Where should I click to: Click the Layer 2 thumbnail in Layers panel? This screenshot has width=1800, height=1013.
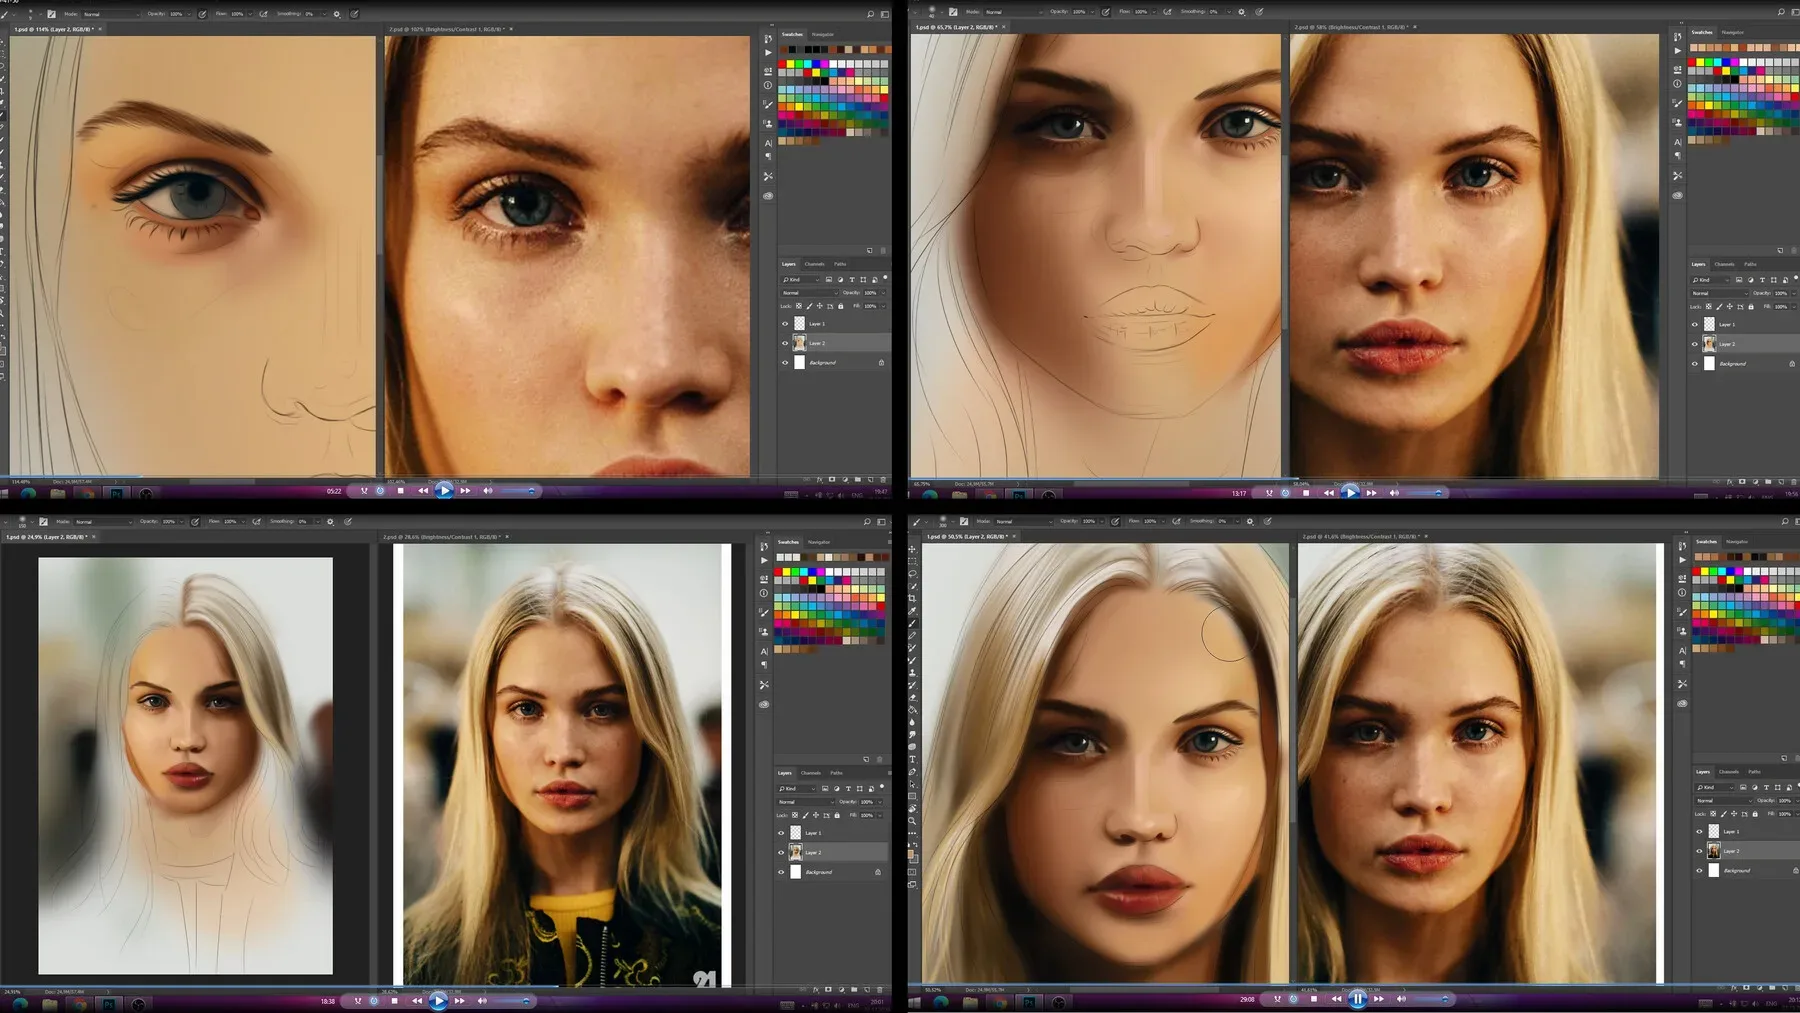click(1714, 851)
